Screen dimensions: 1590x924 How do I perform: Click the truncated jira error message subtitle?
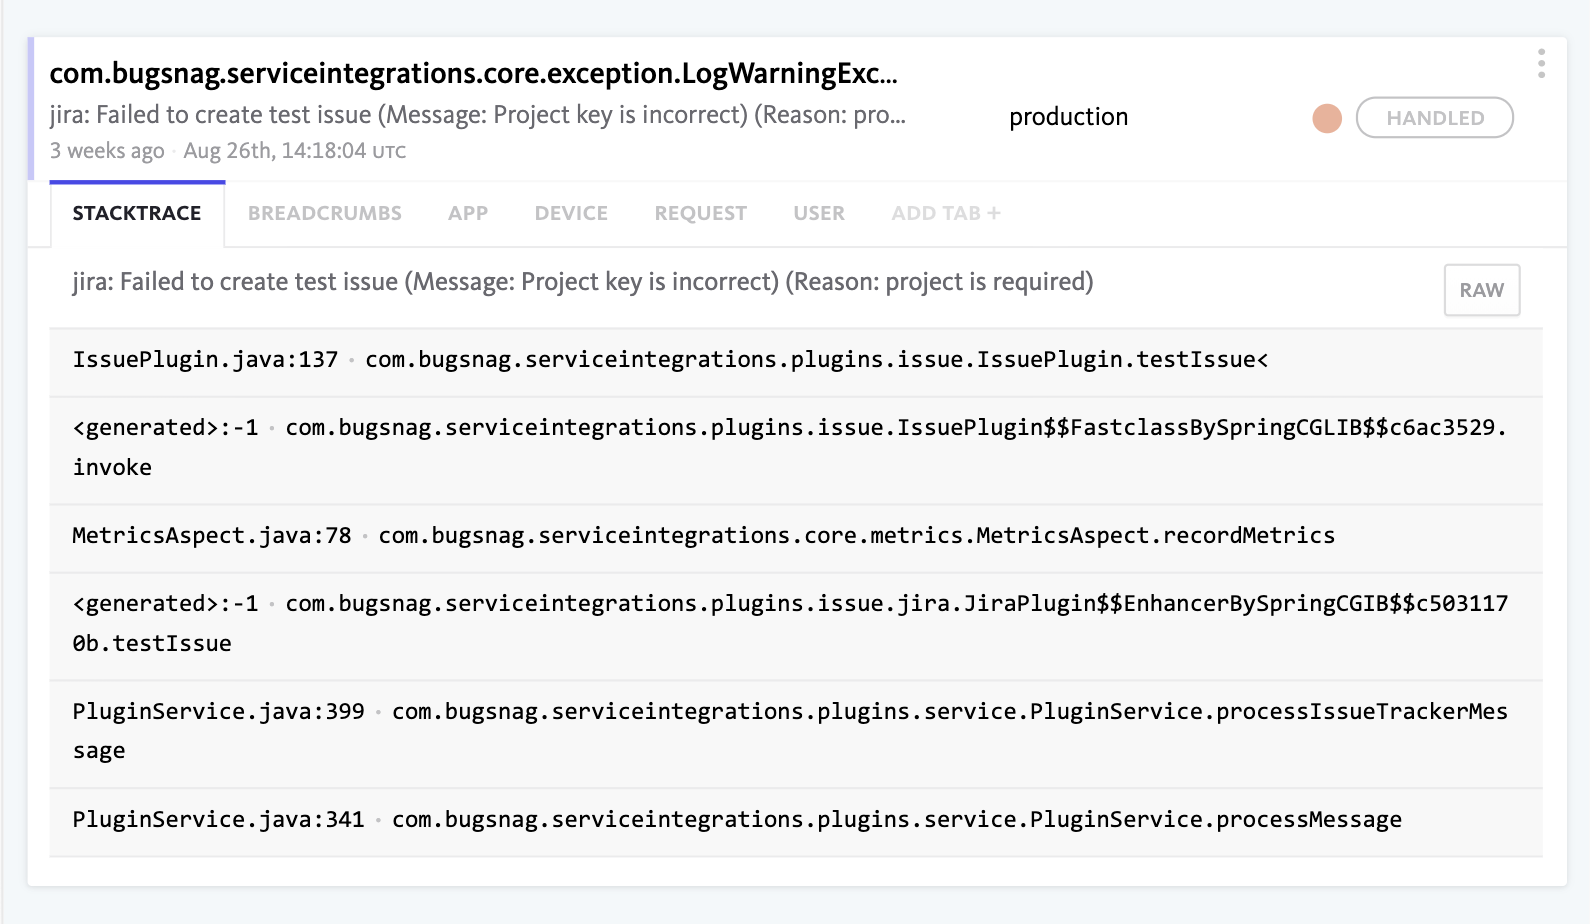pyautogui.click(x=478, y=115)
